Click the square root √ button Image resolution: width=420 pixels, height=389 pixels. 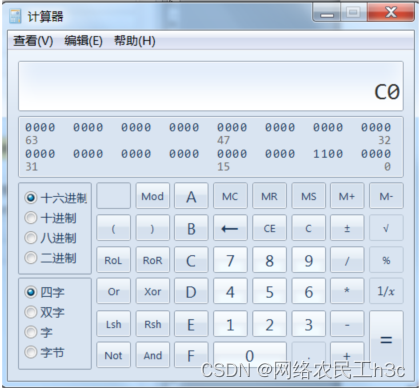pos(386,228)
